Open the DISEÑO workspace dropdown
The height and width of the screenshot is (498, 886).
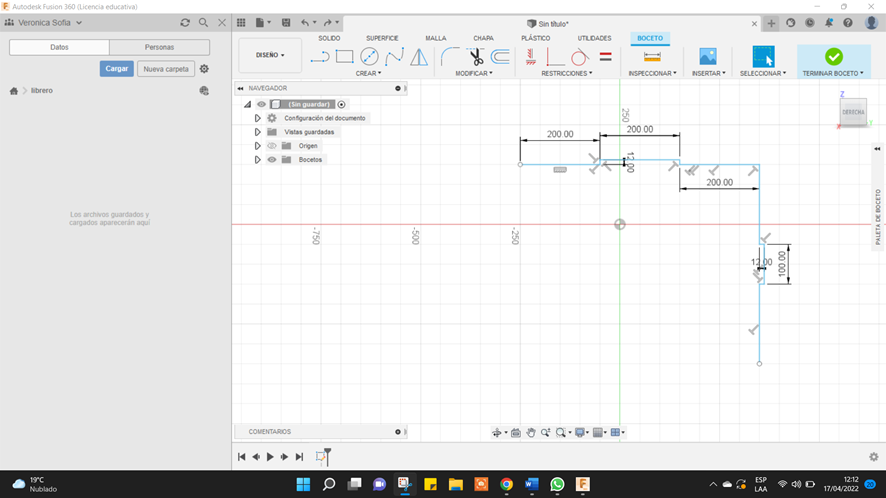pyautogui.click(x=270, y=55)
